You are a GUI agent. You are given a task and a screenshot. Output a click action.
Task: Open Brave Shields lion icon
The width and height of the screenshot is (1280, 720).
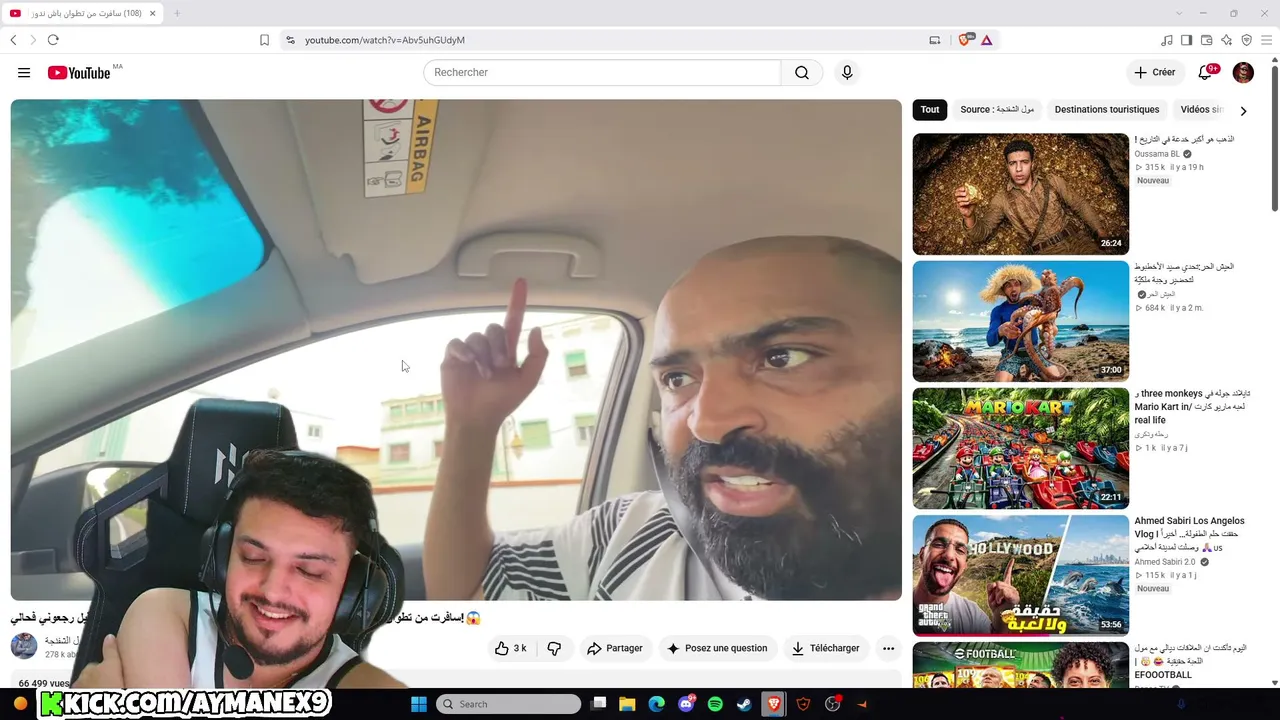[x=965, y=40]
